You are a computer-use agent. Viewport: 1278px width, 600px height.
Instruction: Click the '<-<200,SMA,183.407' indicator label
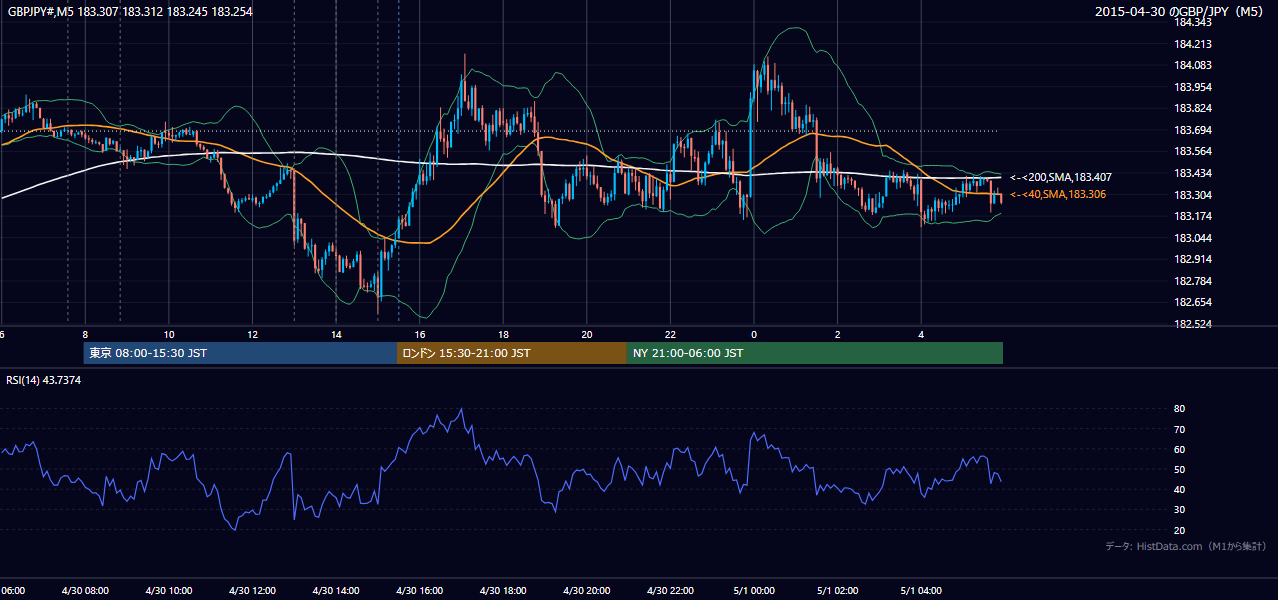pos(1060,177)
